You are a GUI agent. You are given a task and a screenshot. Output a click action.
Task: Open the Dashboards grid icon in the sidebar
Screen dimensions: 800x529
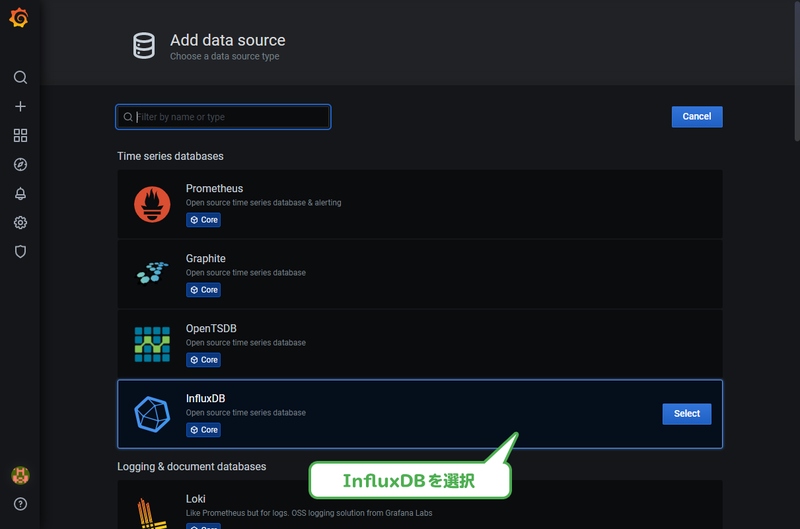[x=20, y=135]
